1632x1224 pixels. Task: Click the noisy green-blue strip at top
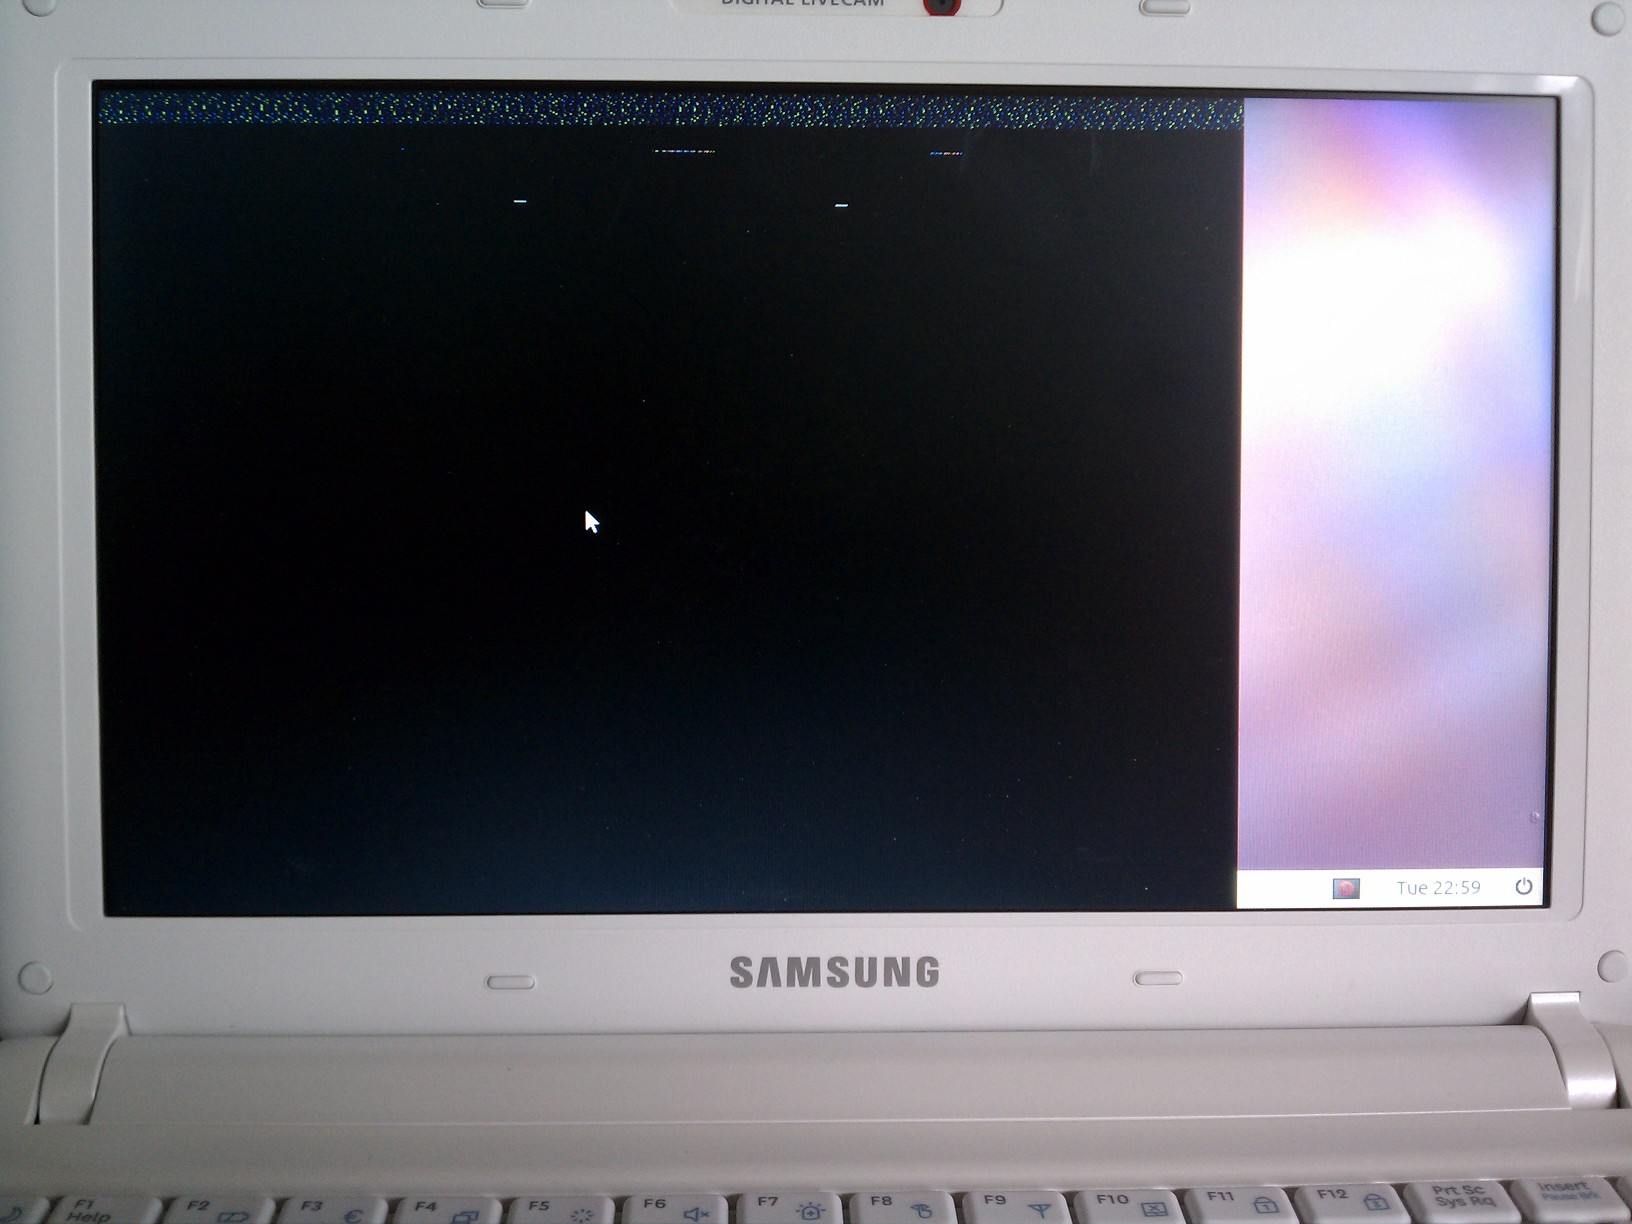[670, 111]
